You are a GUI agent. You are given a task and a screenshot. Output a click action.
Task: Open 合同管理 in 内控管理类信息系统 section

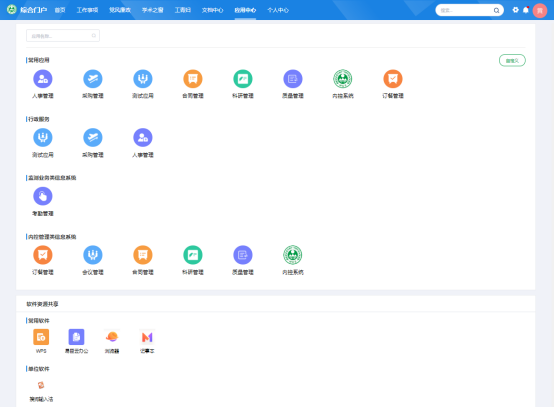point(143,255)
